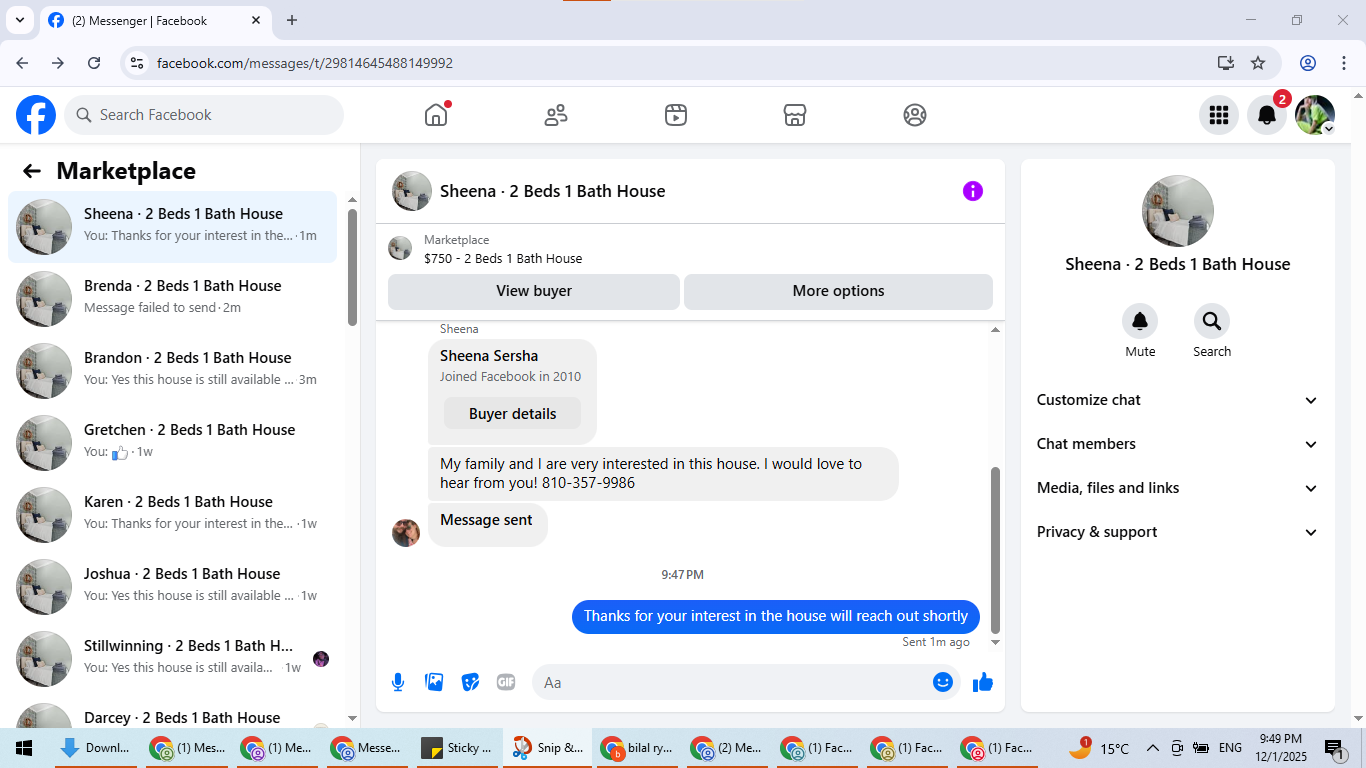
Task: Open the Marketplace storefront icon
Action: 795,115
